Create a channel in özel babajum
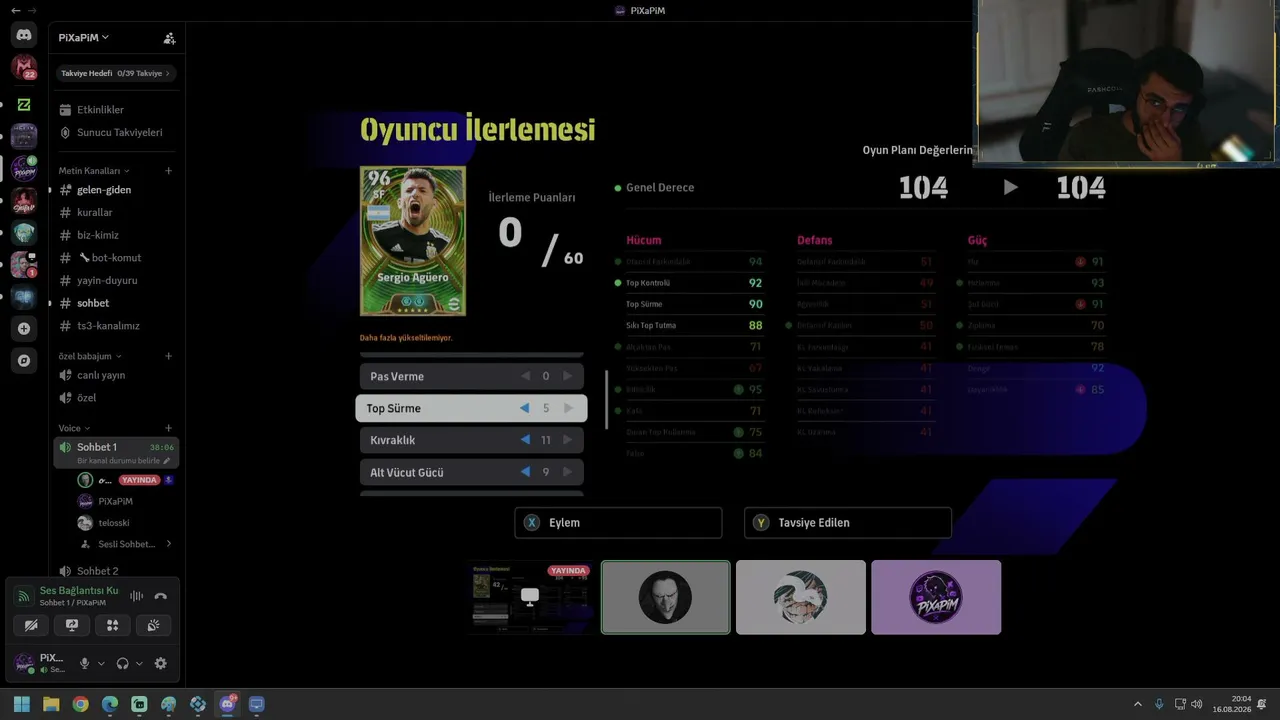The image size is (1280, 720). tap(168, 356)
